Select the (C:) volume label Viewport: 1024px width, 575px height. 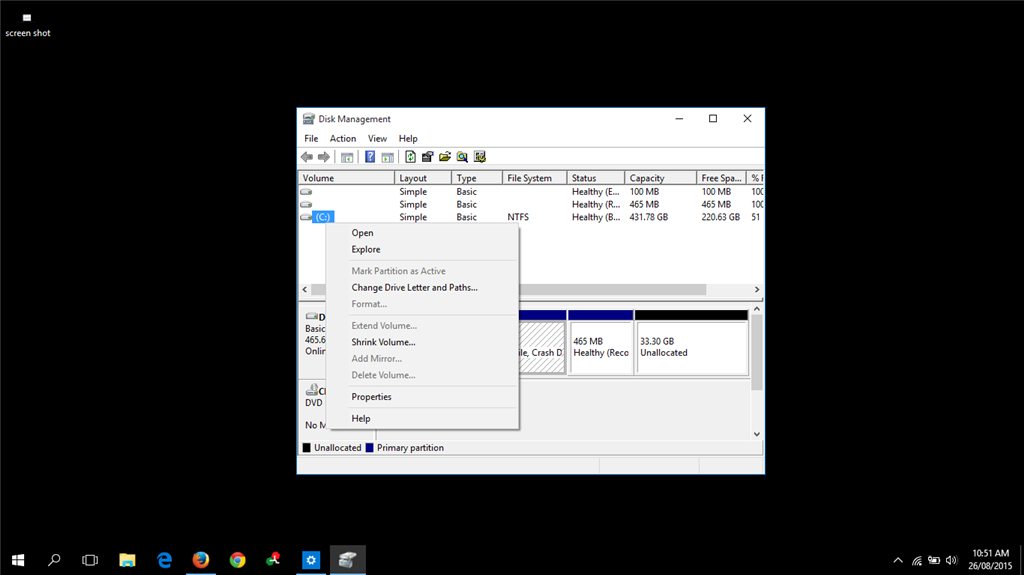(323, 217)
